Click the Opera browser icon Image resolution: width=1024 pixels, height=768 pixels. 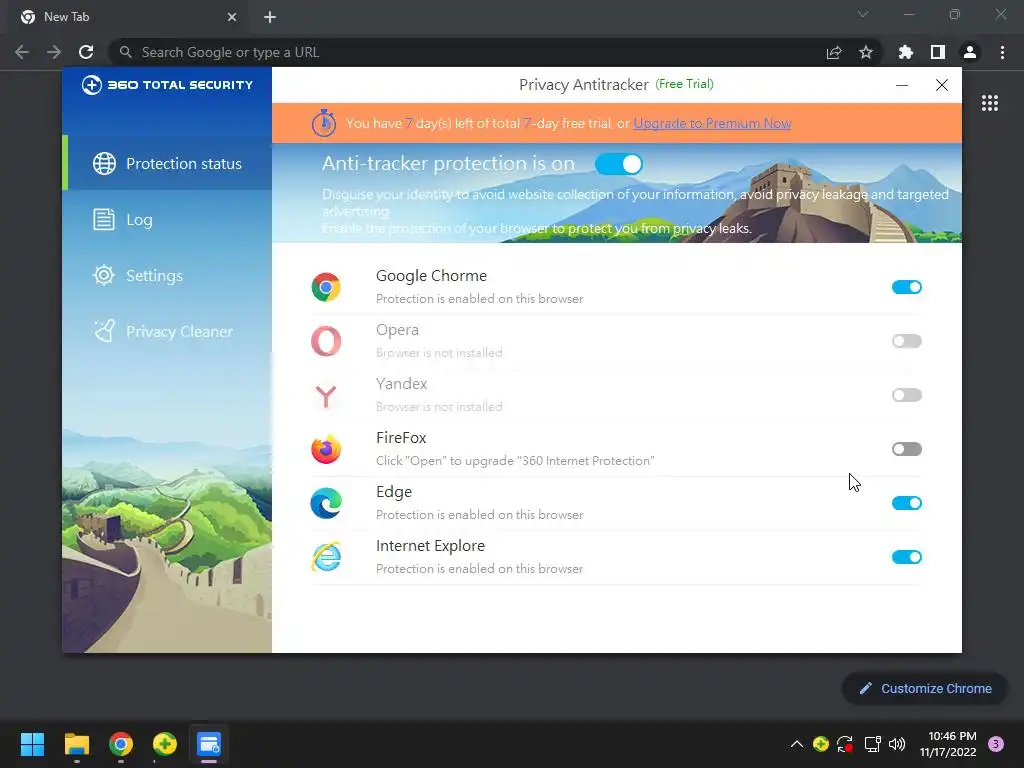[326, 341]
